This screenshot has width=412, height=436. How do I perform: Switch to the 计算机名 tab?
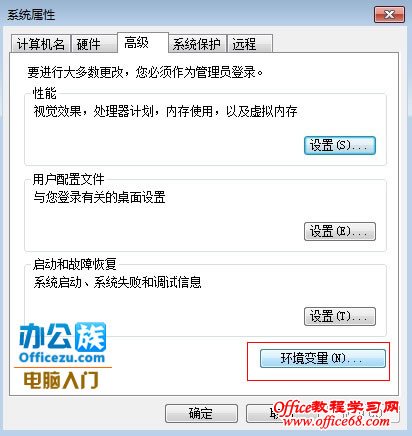click(41, 44)
